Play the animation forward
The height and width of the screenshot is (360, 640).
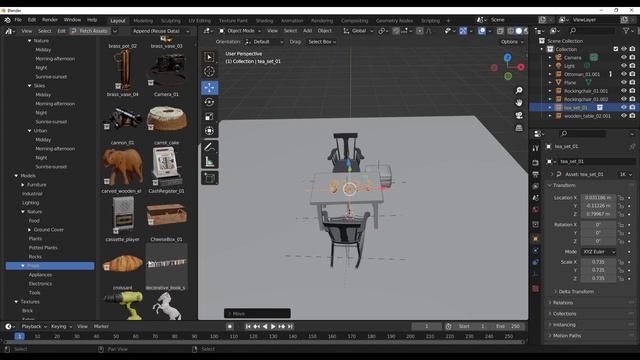pyautogui.click(x=273, y=327)
